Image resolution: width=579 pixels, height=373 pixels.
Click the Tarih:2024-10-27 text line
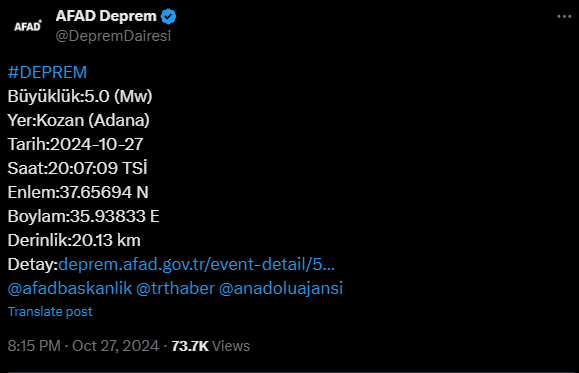click(x=75, y=144)
